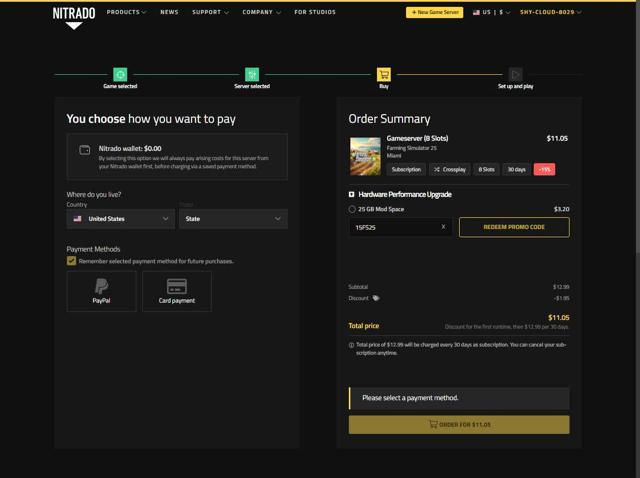This screenshot has width=640, height=478.
Task: Click Redeem Promo Code button
Action: tap(514, 227)
